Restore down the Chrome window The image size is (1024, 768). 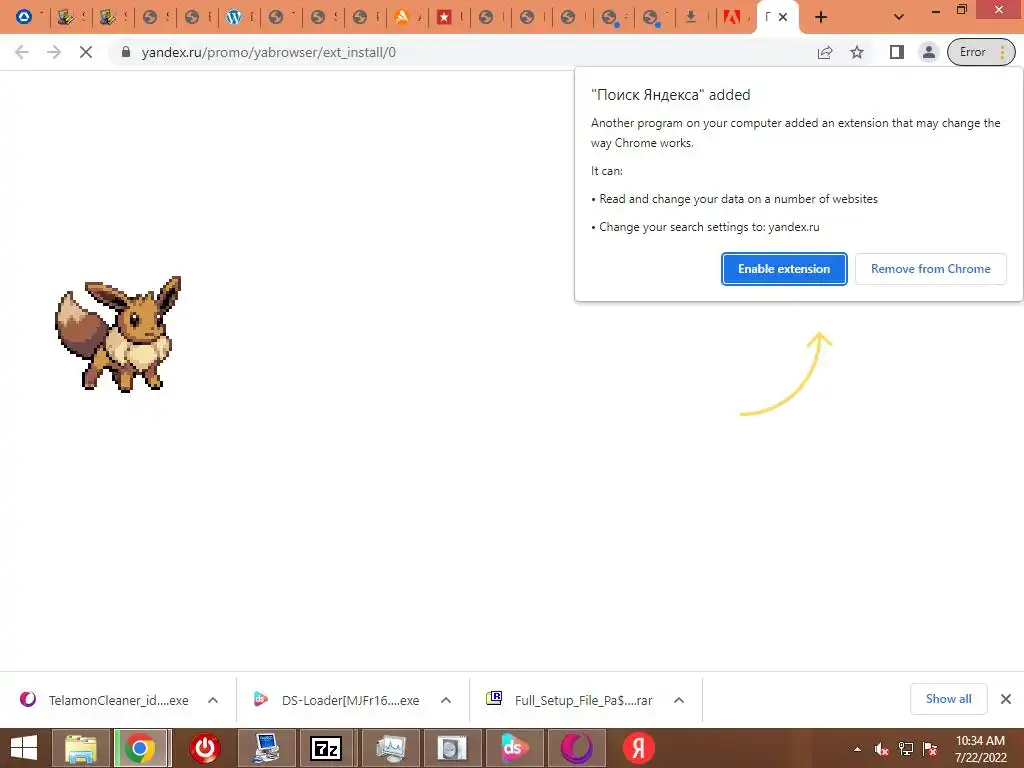[x=962, y=10]
